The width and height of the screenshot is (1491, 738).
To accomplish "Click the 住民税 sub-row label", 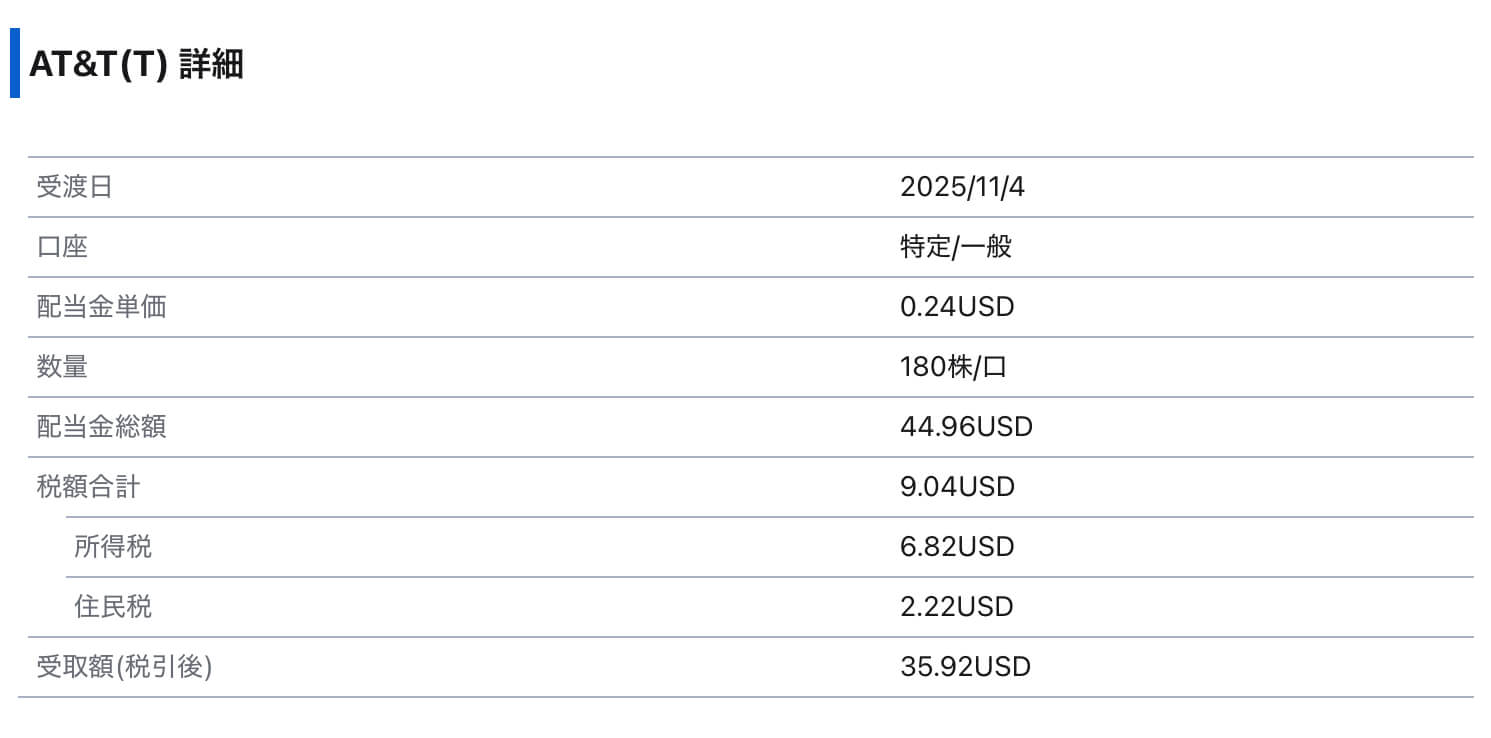I will [113, 607].
